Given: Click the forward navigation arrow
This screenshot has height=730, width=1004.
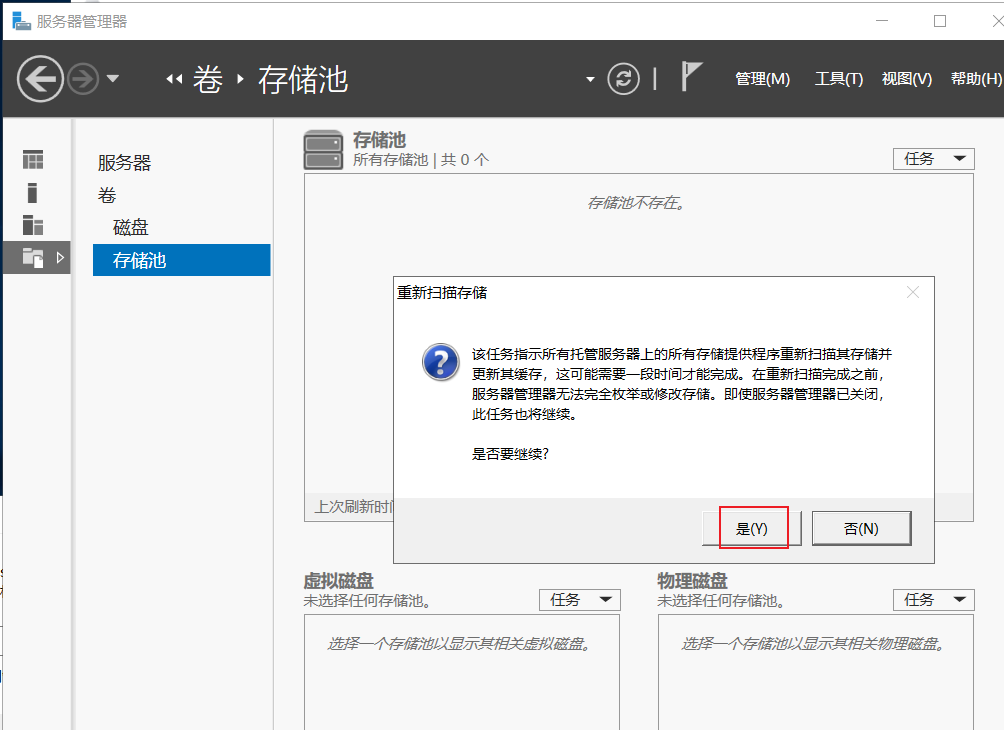Looking at the screenshot, I should point(83,79).
